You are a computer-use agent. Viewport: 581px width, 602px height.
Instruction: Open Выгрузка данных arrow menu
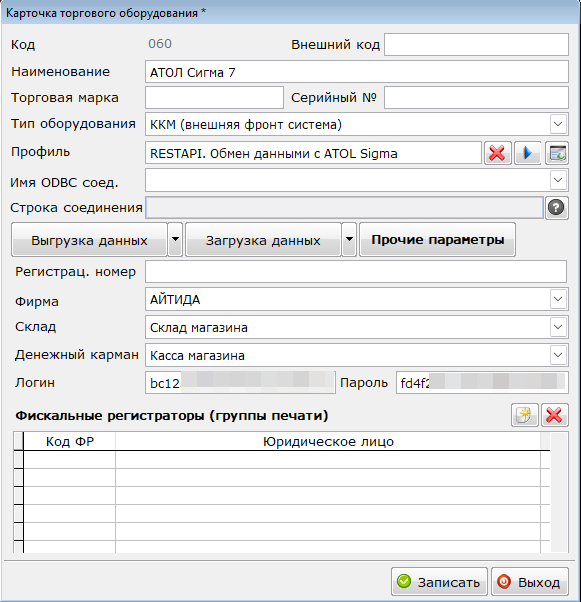(x=175, y=239)
